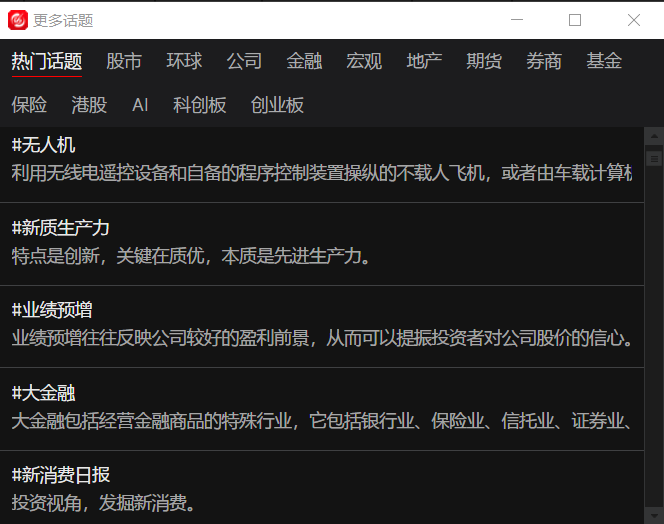Open the #新质生产力 topic
This screenshot has height=524, width=664.
pos(61,228)
